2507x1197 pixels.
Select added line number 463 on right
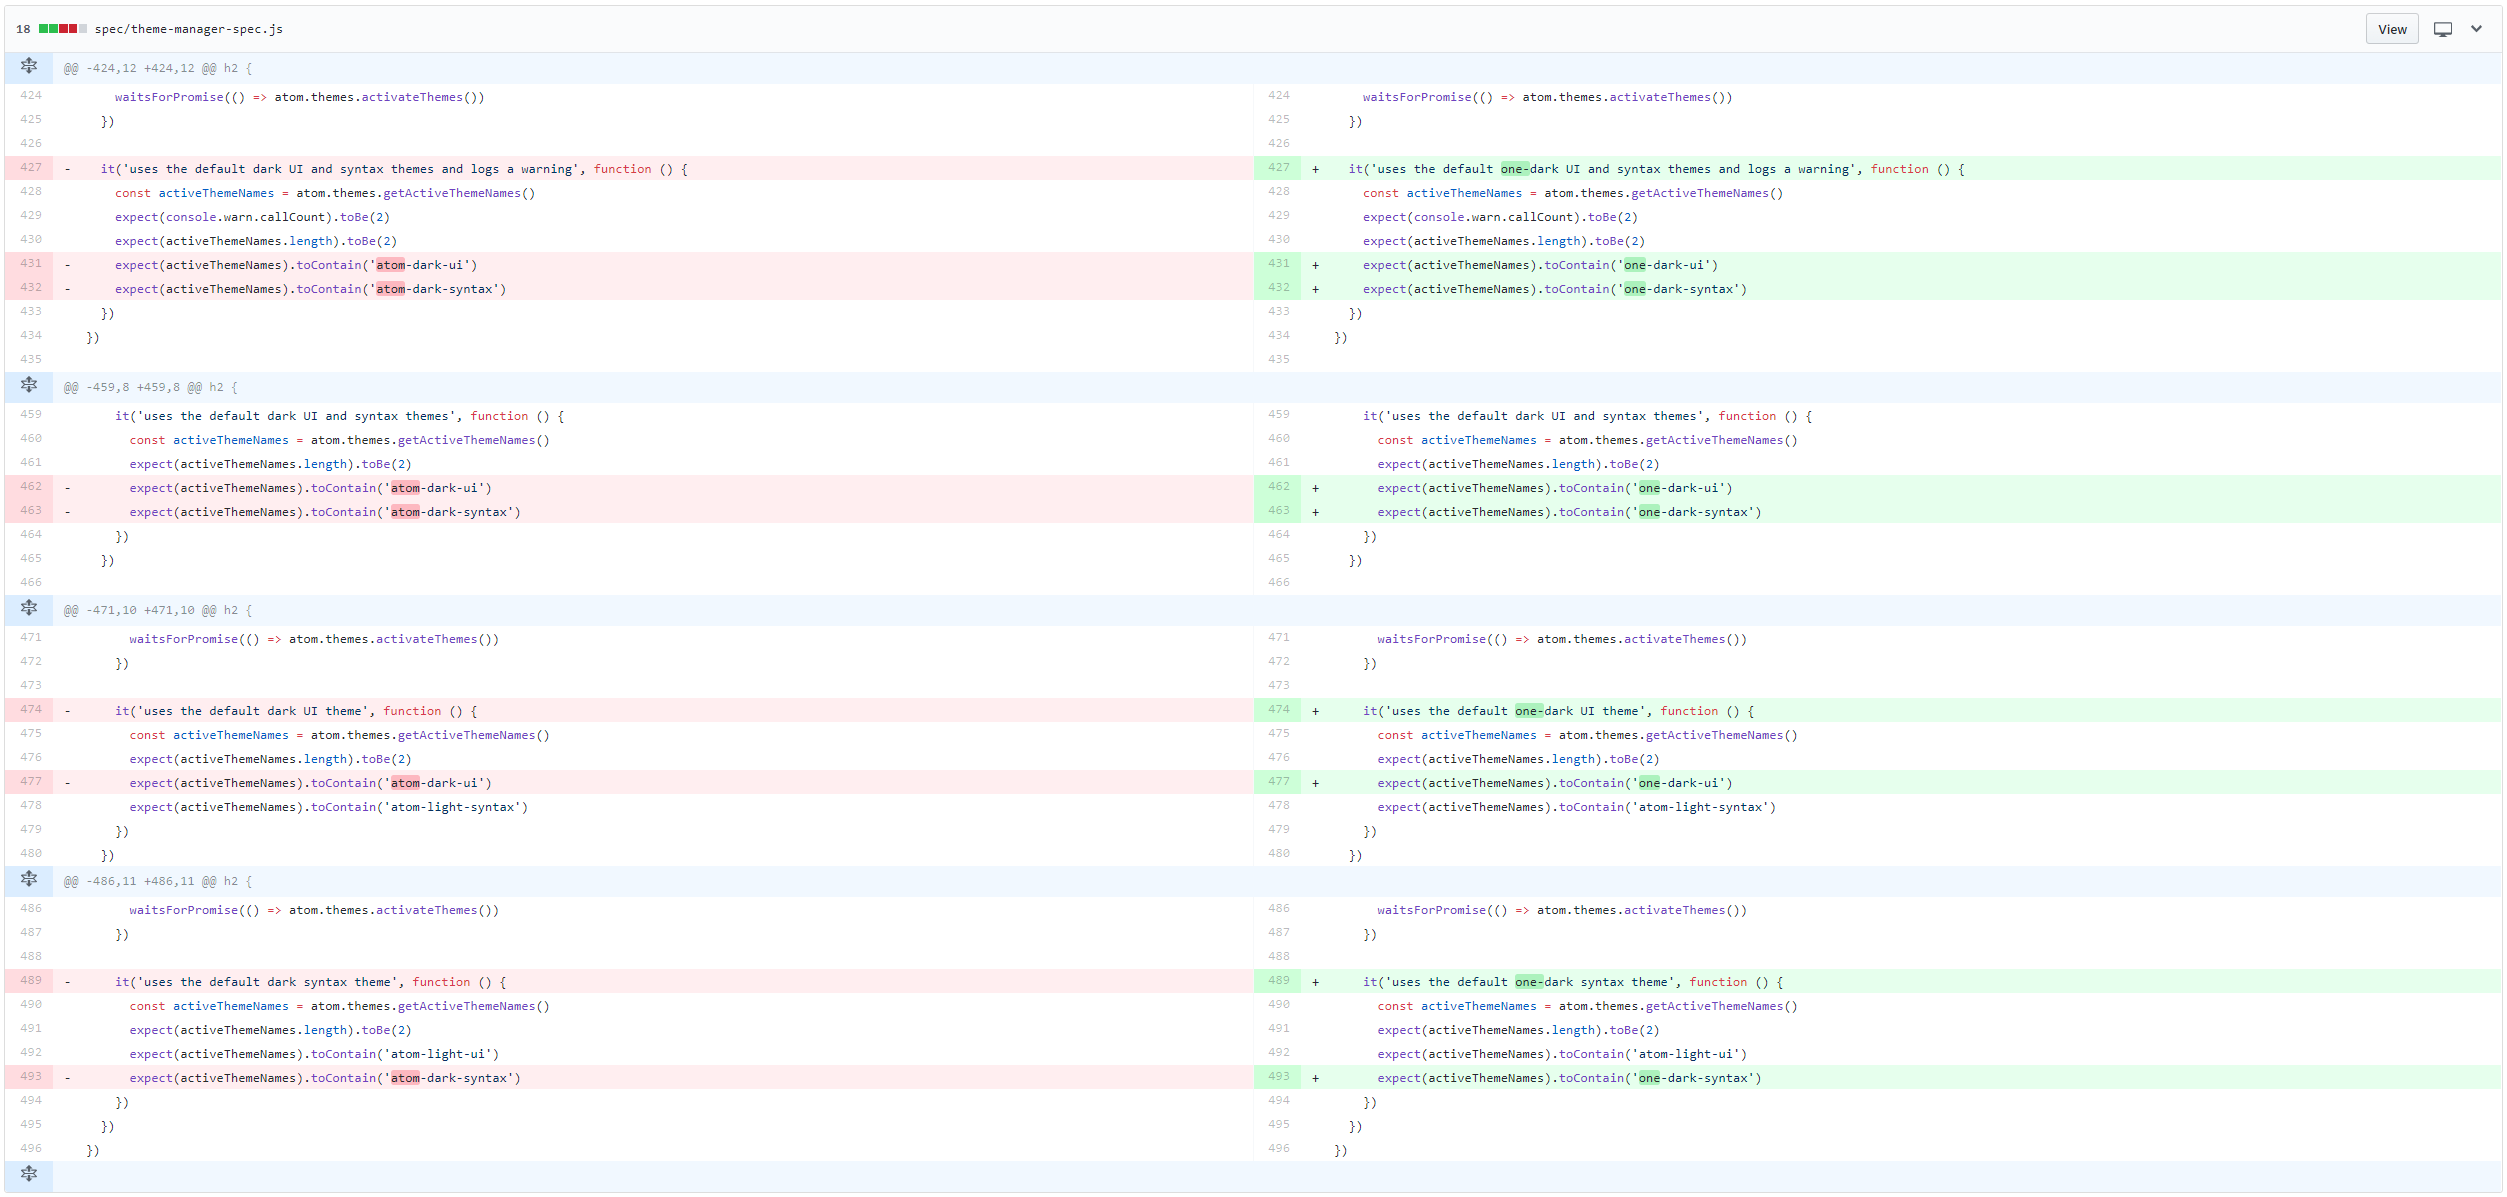tap(1279, 511)
